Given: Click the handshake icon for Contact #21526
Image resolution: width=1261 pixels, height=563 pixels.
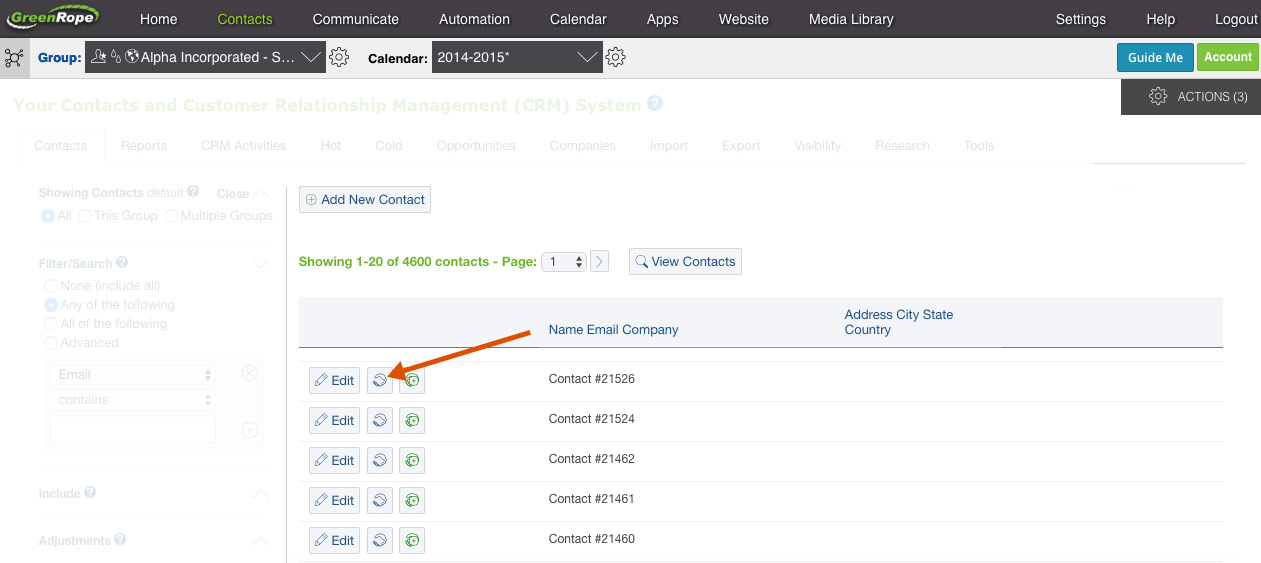Looking at the screenshot, I should pyautogui.click(x=380, y=380).
